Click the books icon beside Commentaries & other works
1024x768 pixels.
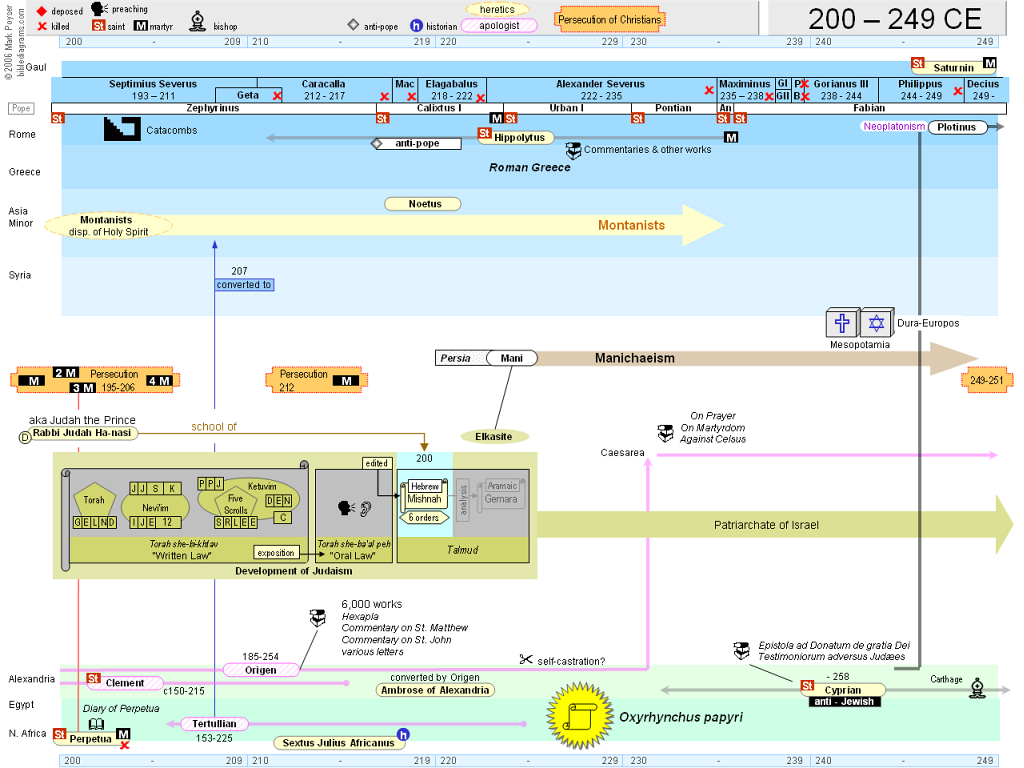point(573,150)
